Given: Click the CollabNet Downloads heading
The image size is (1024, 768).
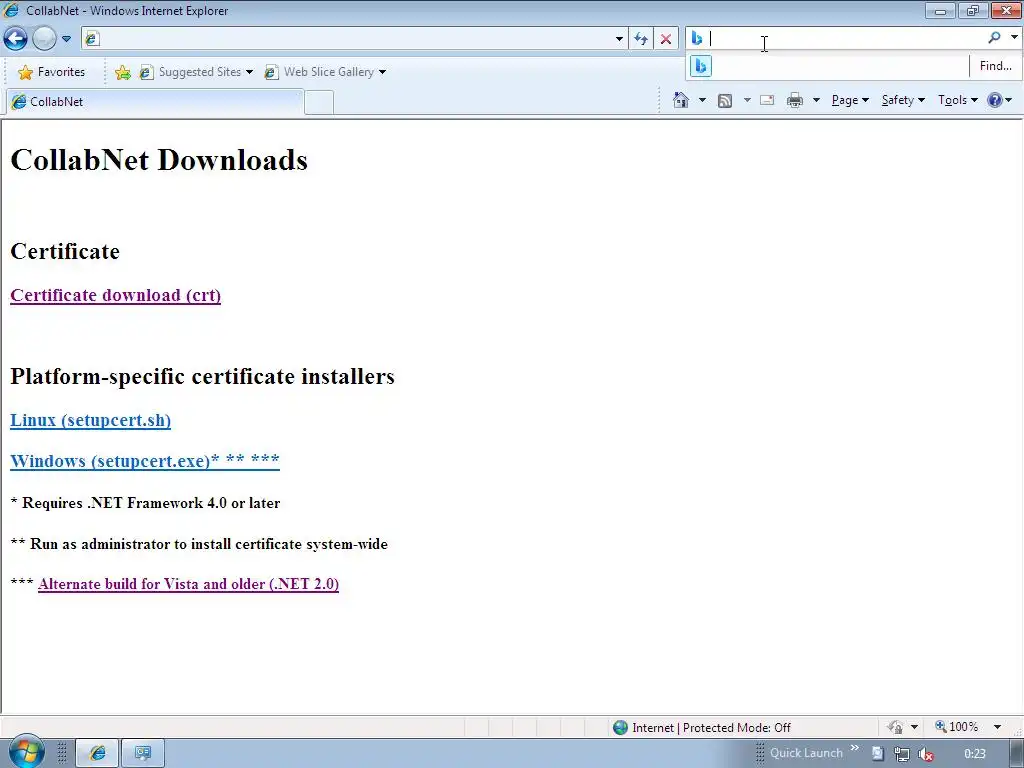Looking at the screenshot, I should coord(159,160).
